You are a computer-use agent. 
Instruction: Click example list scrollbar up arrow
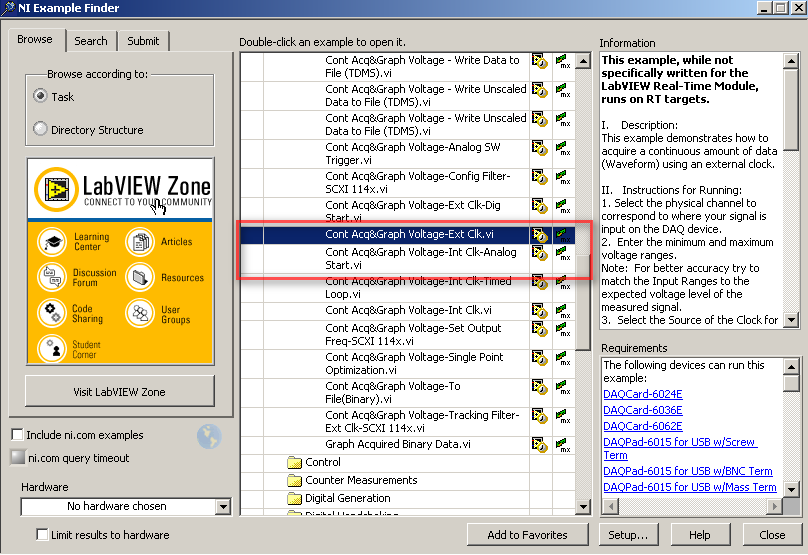pos(583,61)
